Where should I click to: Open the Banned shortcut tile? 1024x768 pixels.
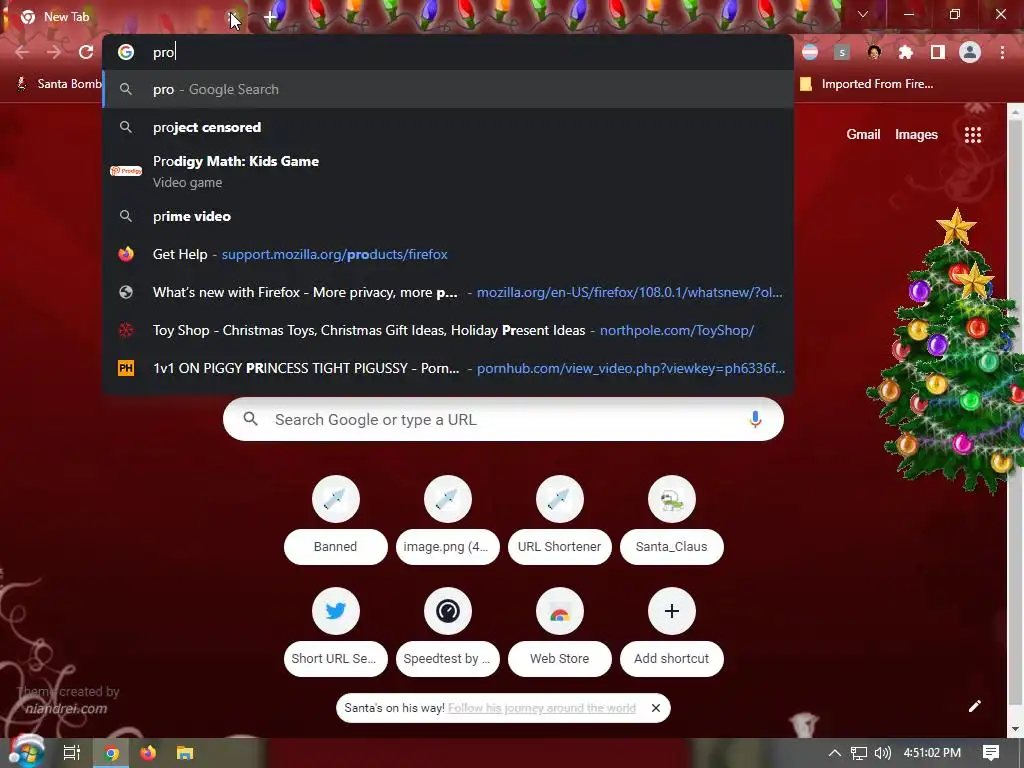[336, 520]
